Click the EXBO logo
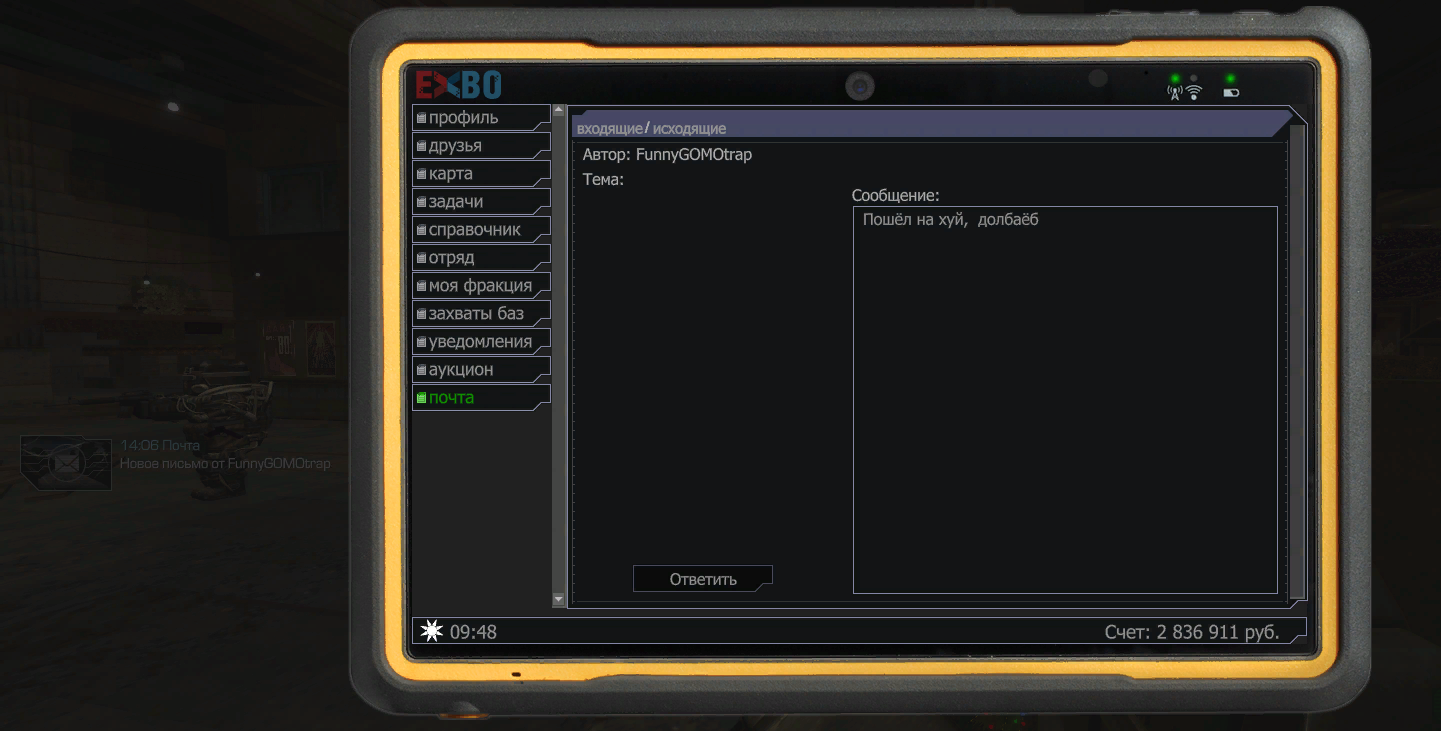 [459, 85]
